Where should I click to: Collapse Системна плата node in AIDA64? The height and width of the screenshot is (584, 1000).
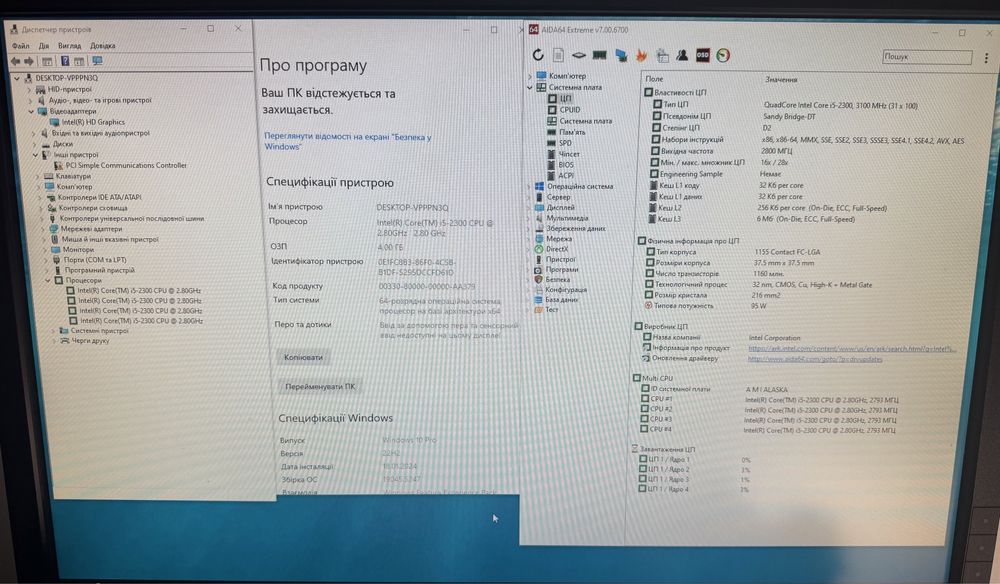coord(529,87)
